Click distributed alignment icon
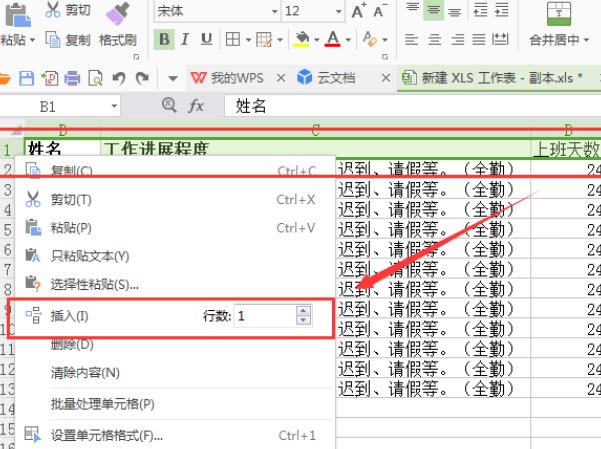Screen dimensions: 601x449 click(x=500, y=39)
